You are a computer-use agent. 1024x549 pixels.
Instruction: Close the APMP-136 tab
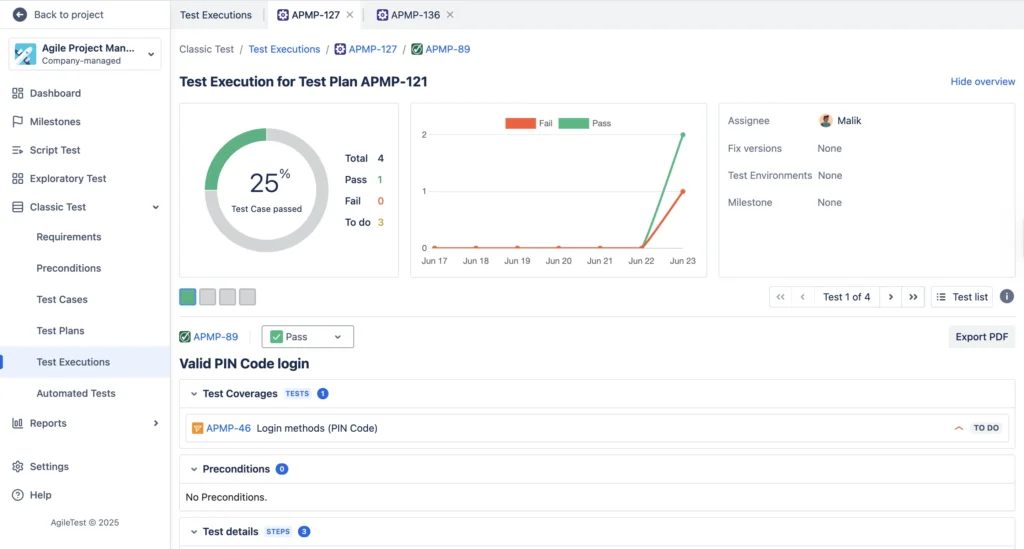pos(450,14)
